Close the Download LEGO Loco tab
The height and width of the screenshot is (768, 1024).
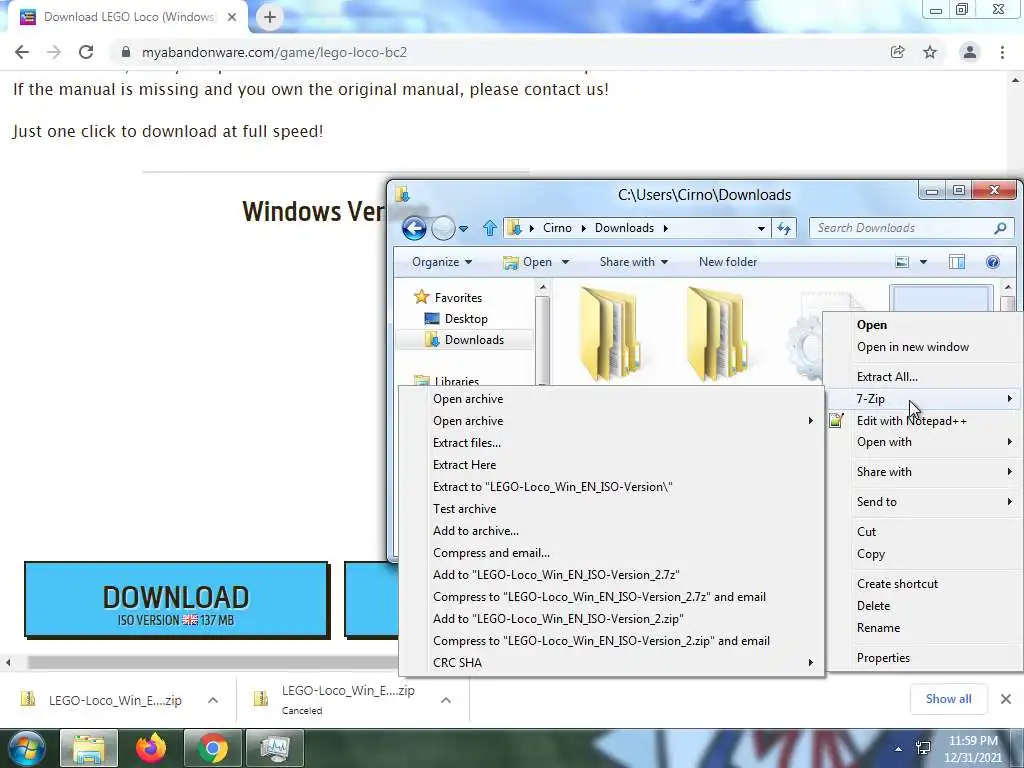click(232, 17)
